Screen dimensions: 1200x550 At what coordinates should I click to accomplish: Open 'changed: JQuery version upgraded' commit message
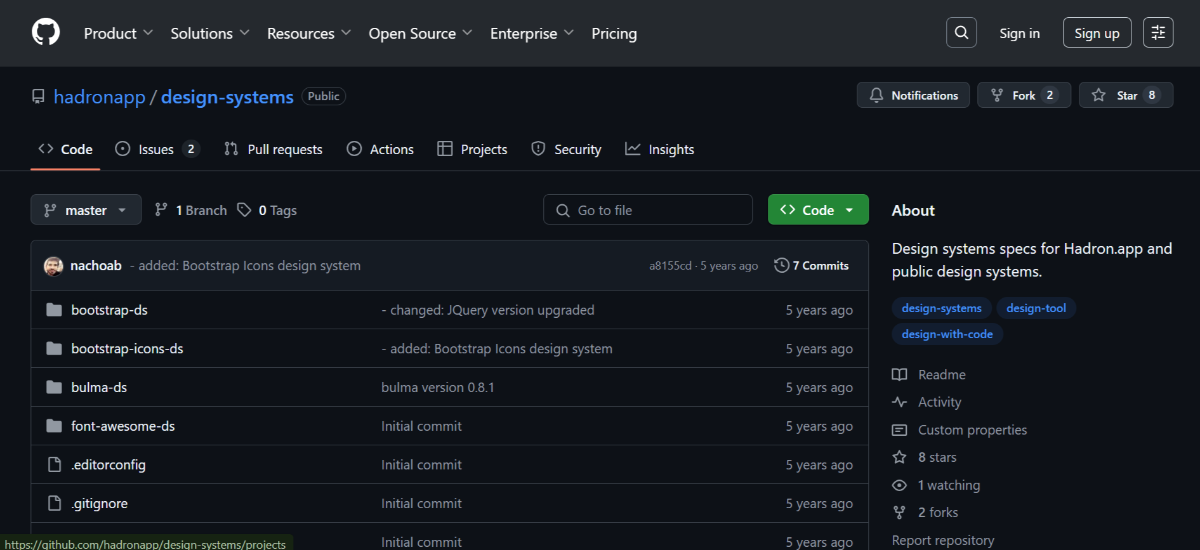(488, 310)
